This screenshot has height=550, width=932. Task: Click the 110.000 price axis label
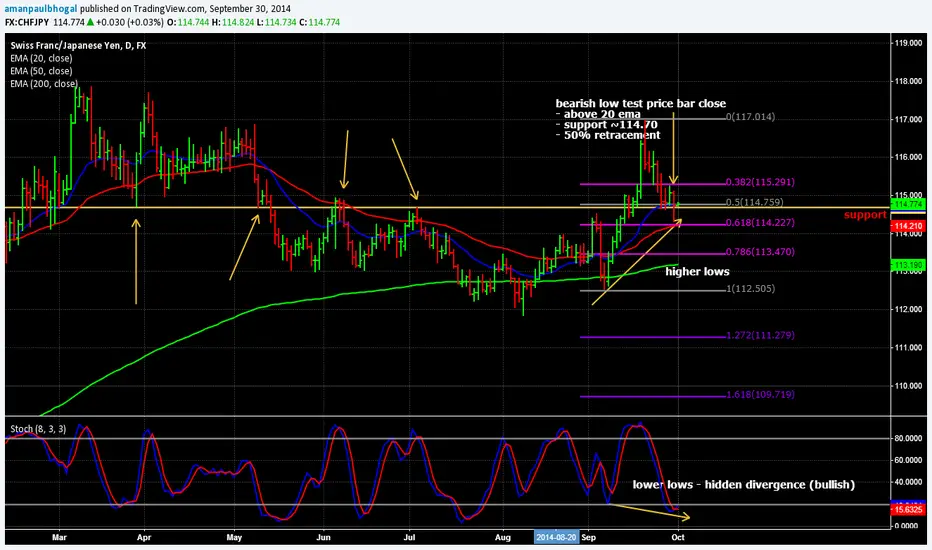909,386
